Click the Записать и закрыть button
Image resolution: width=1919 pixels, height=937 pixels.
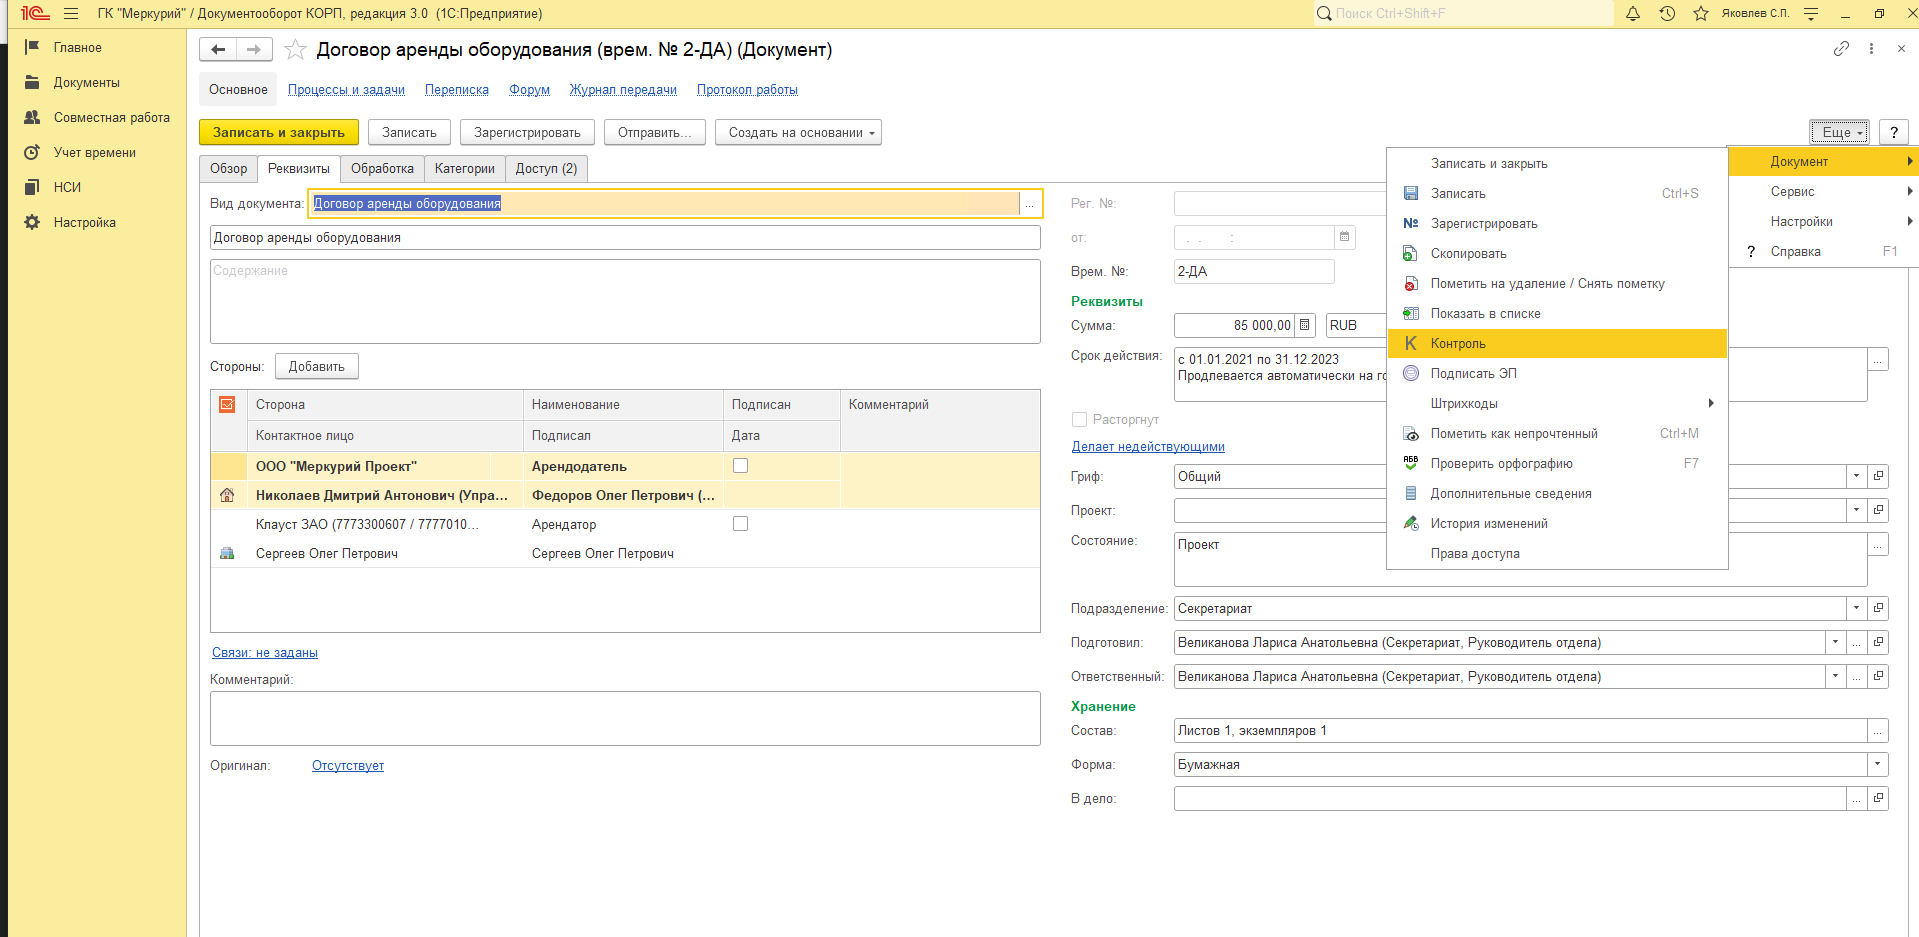tap(278, 132)
